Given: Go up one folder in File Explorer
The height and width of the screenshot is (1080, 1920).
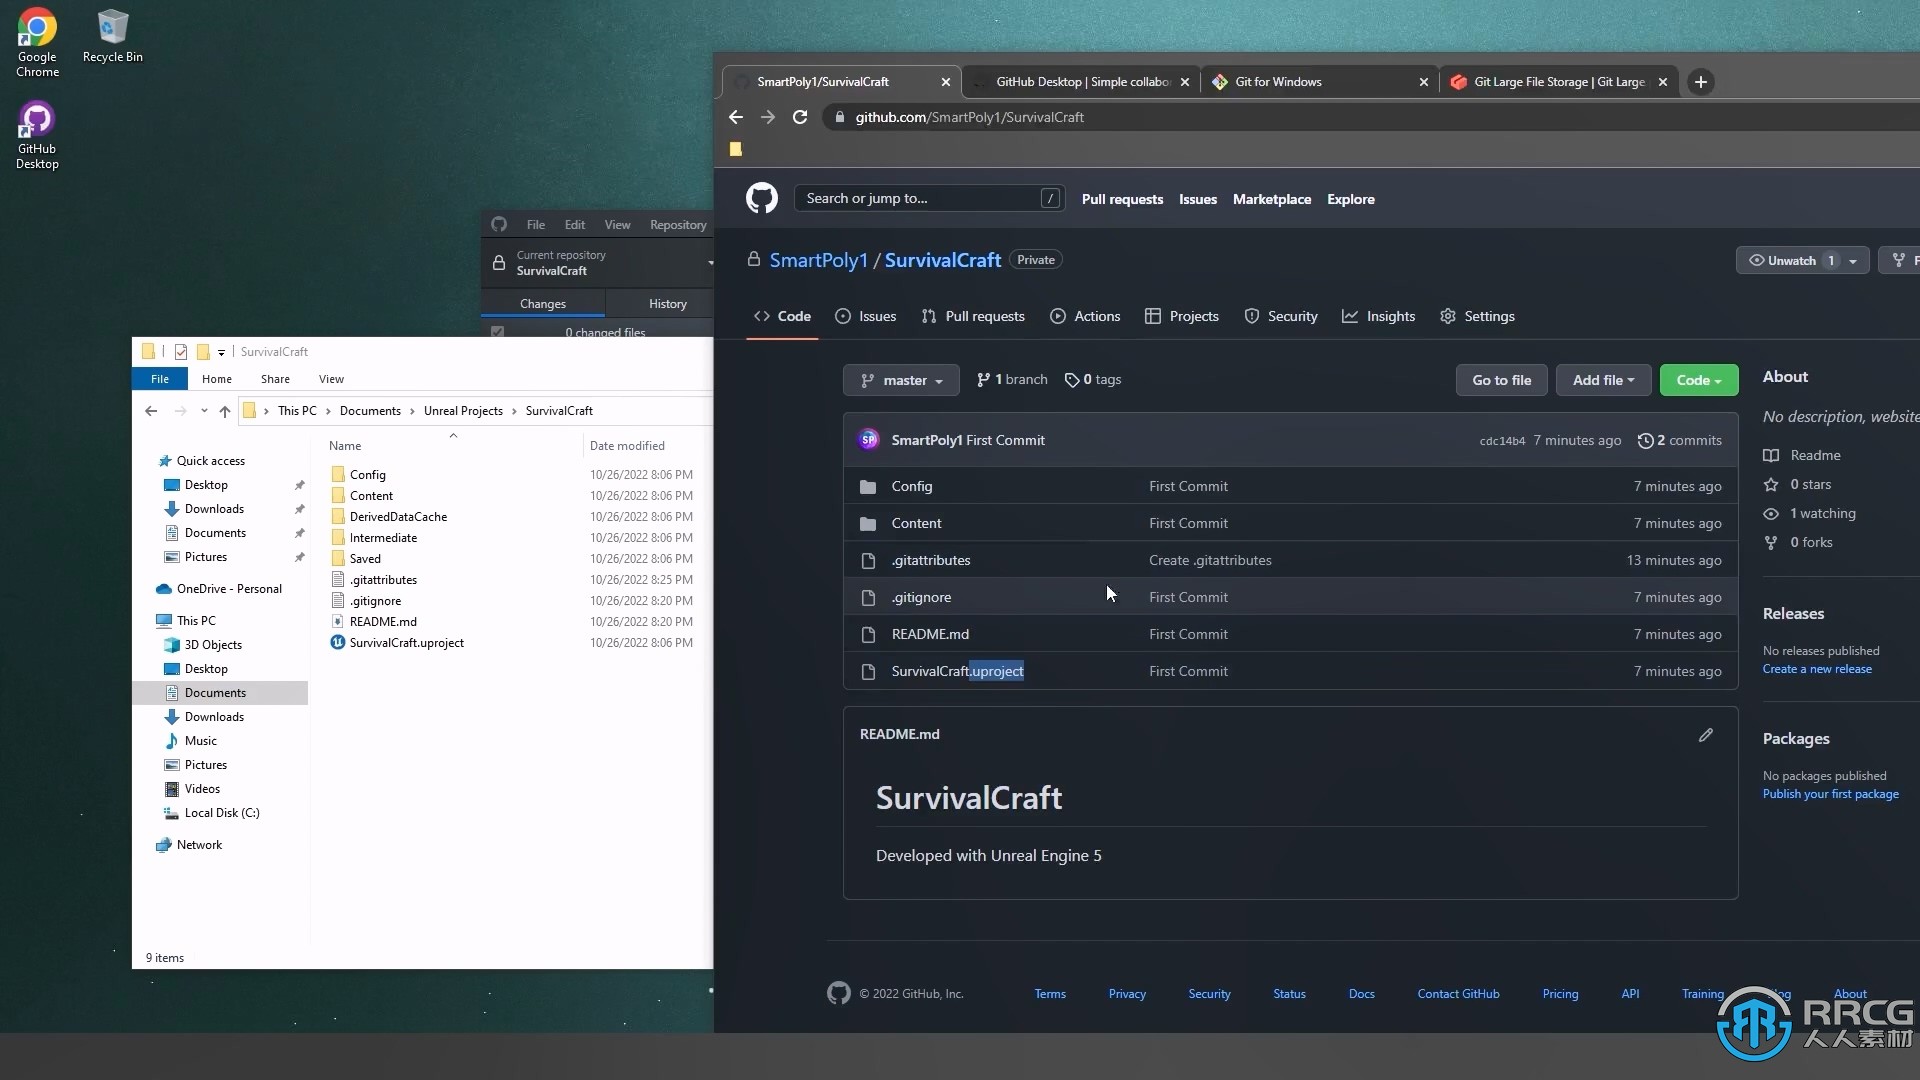Looking at the screenshot, I should pyautogui.click(x=225, y=411).
